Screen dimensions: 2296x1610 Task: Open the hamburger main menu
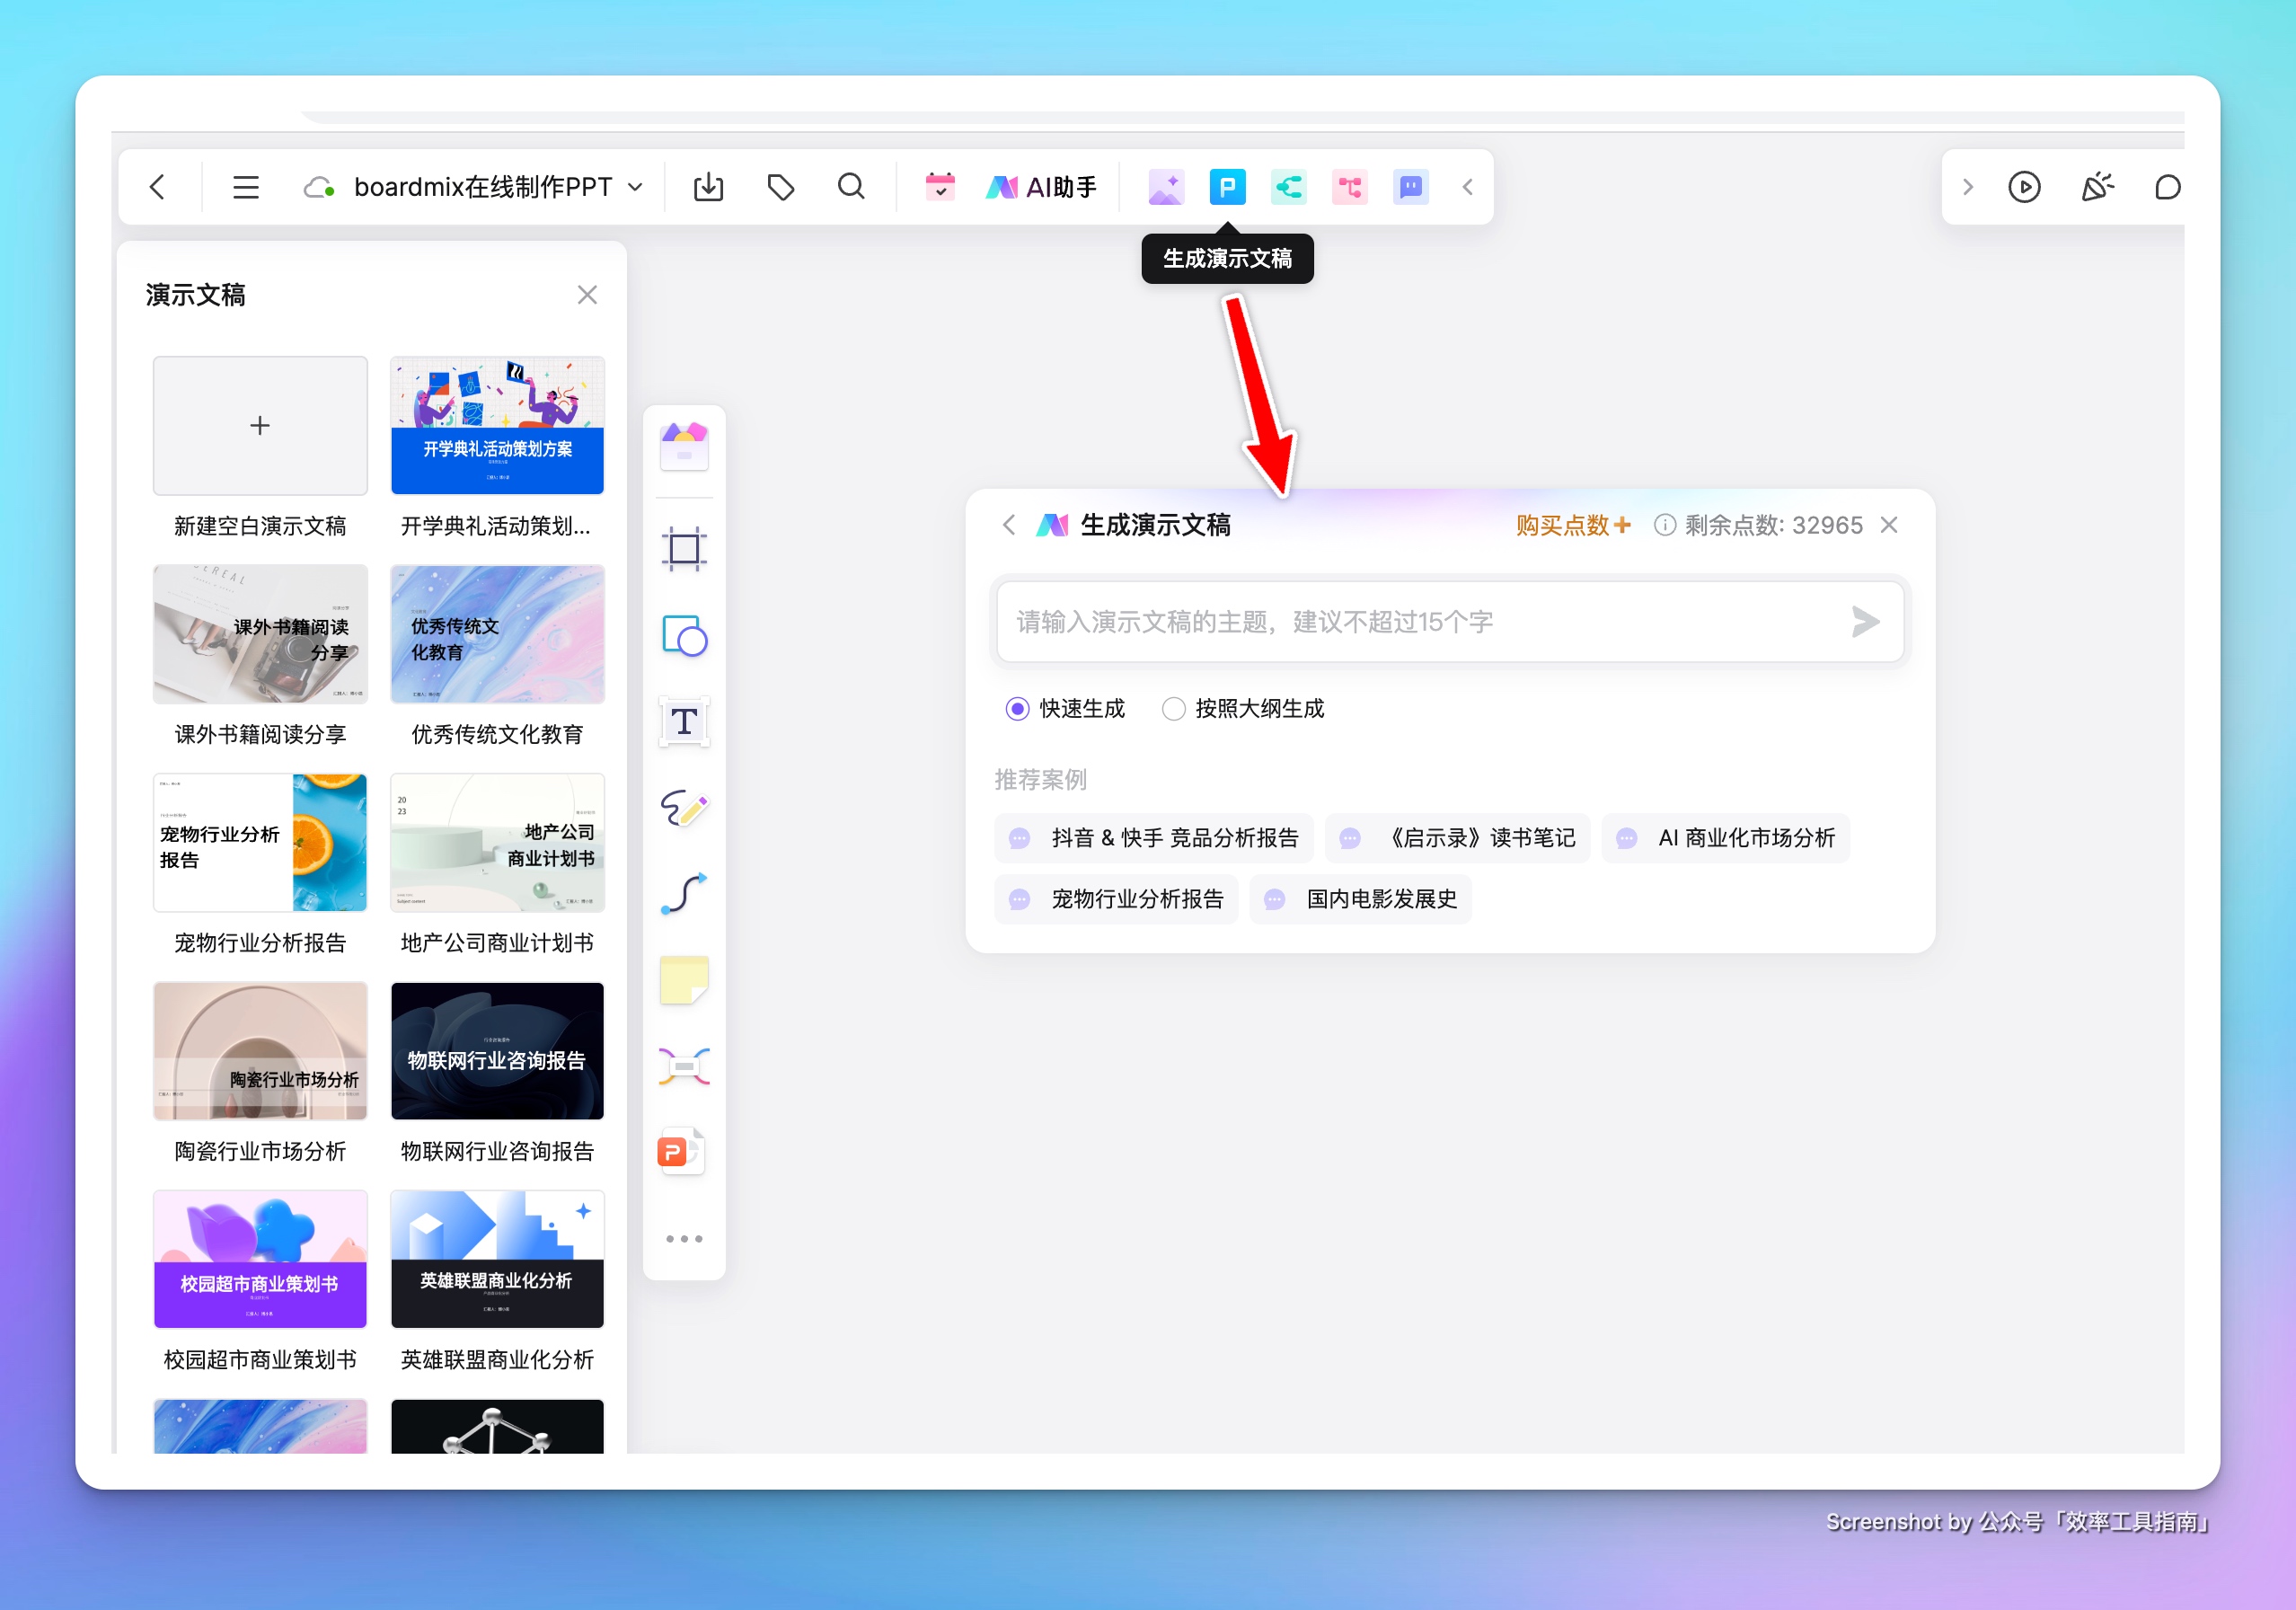point(245,187)
